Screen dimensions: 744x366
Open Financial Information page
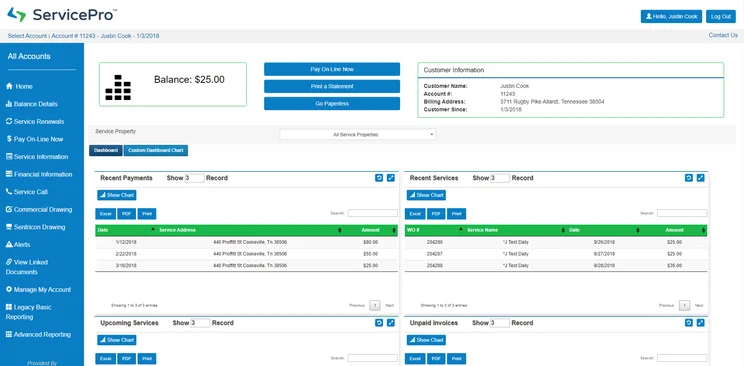pyautogui.click(x=39, y=174)
